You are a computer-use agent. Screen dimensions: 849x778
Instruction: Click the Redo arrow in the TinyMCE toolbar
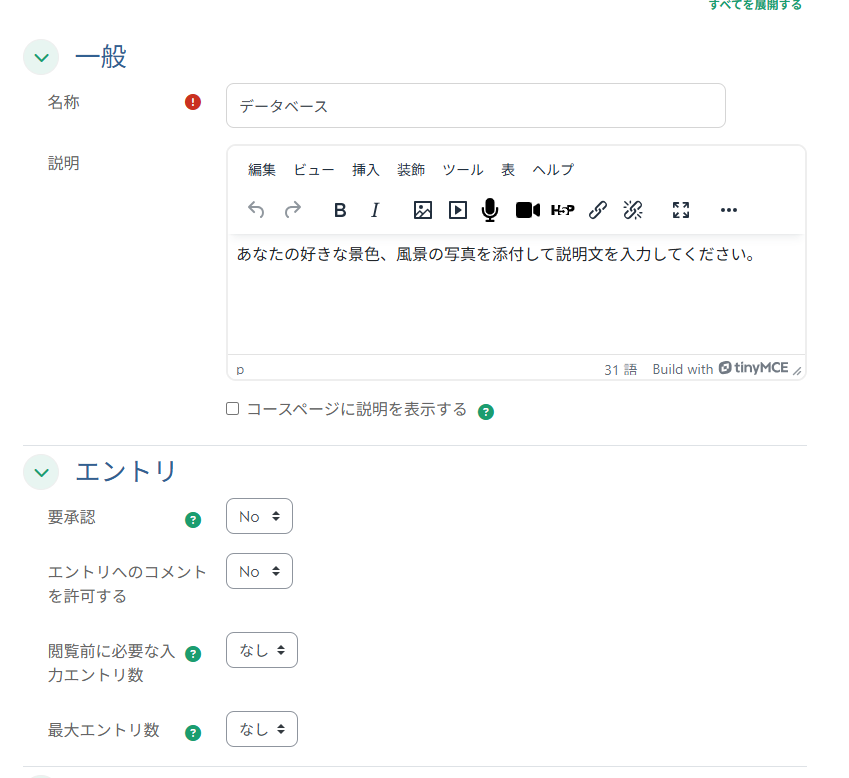[x=292, y=210]
